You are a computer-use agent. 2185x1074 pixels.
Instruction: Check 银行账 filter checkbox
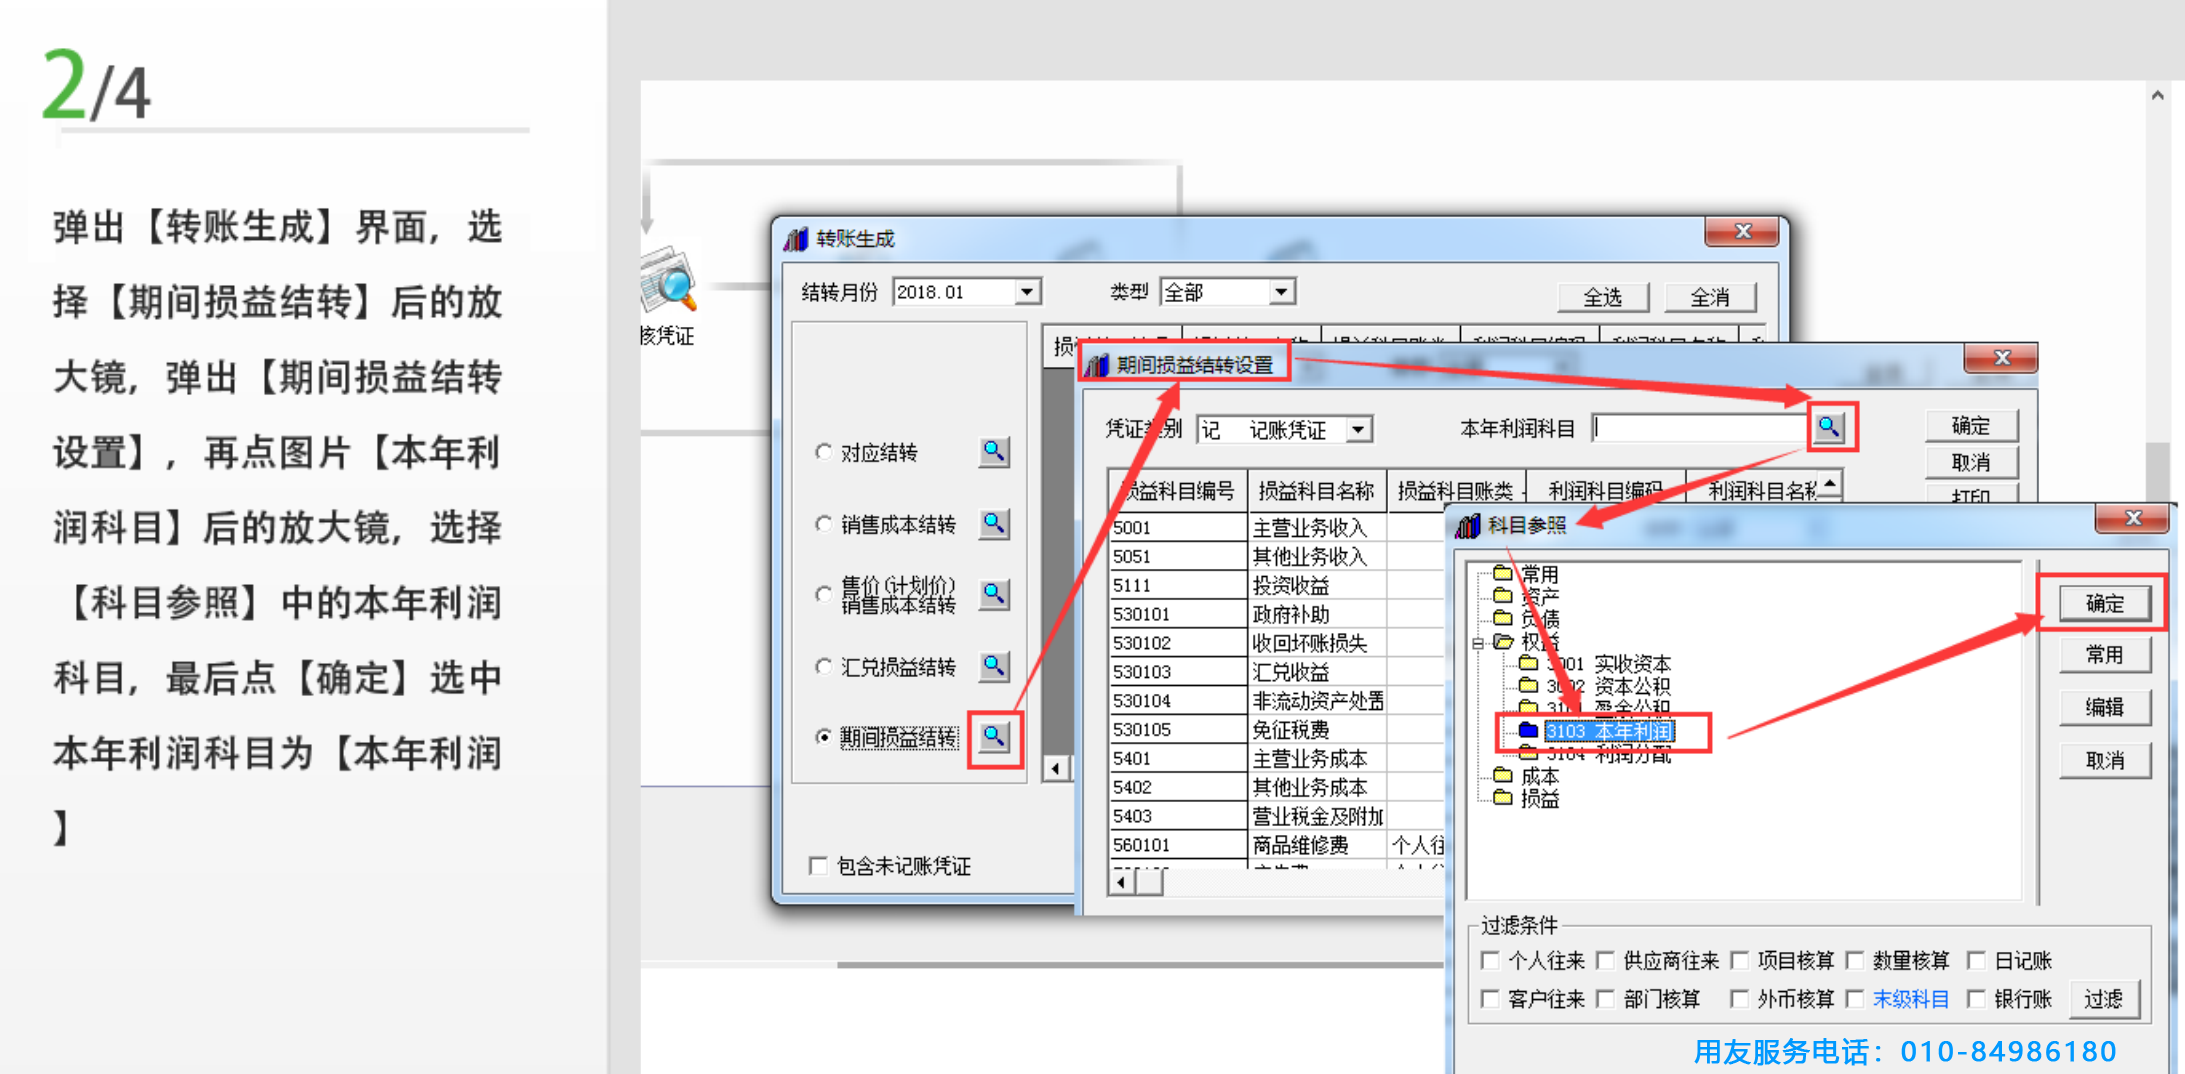(x=1976, y=998)
